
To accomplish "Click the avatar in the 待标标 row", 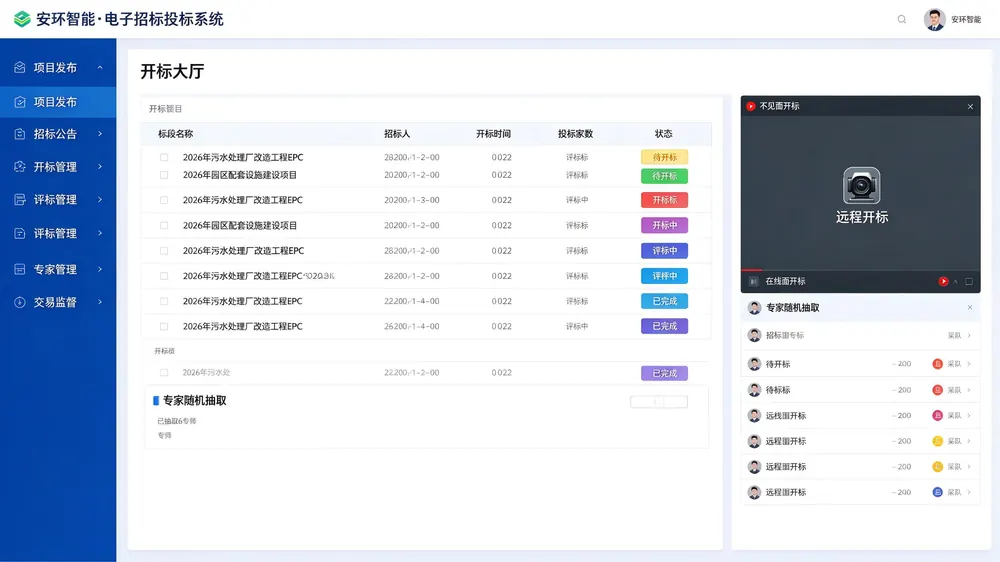I will click(x=754, y=390).
